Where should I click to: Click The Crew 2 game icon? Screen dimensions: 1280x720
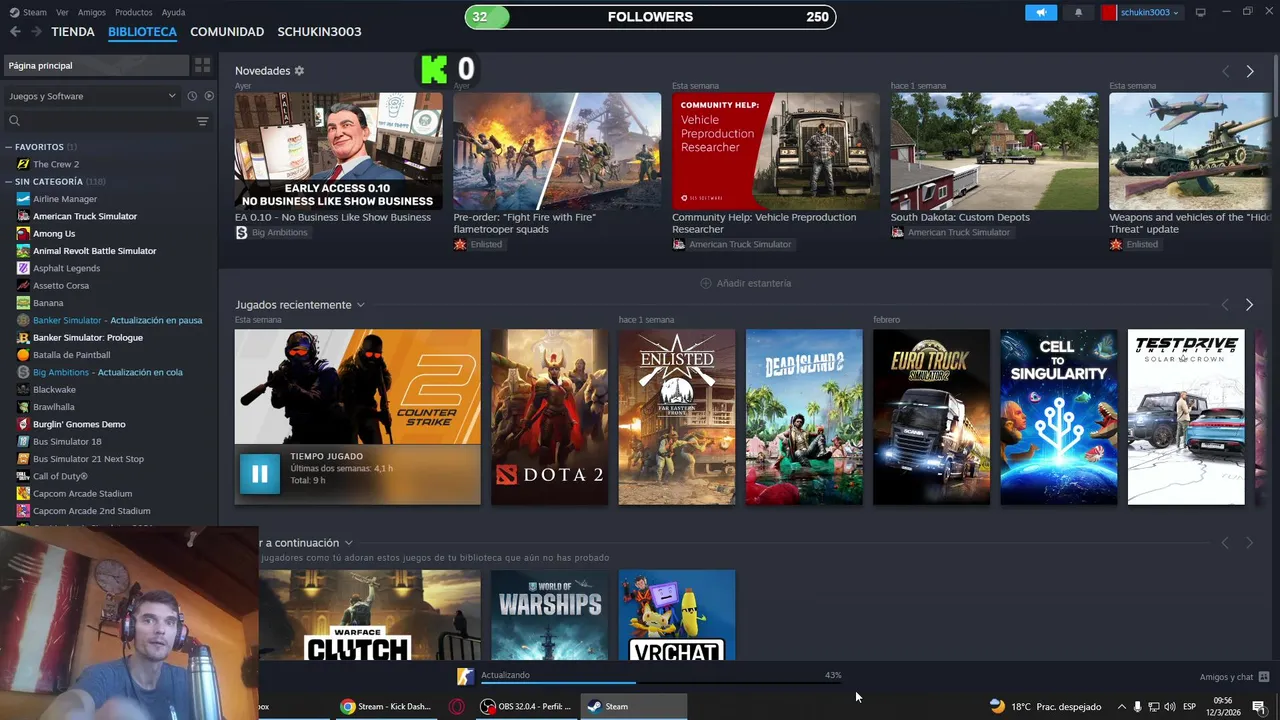coord(23,164)
